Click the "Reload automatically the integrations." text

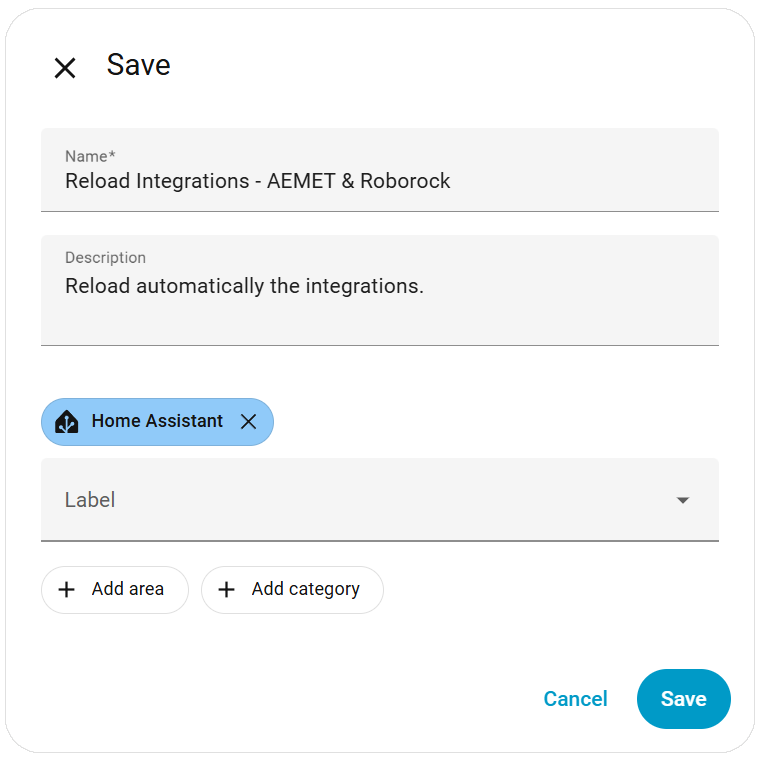point(244,286)
